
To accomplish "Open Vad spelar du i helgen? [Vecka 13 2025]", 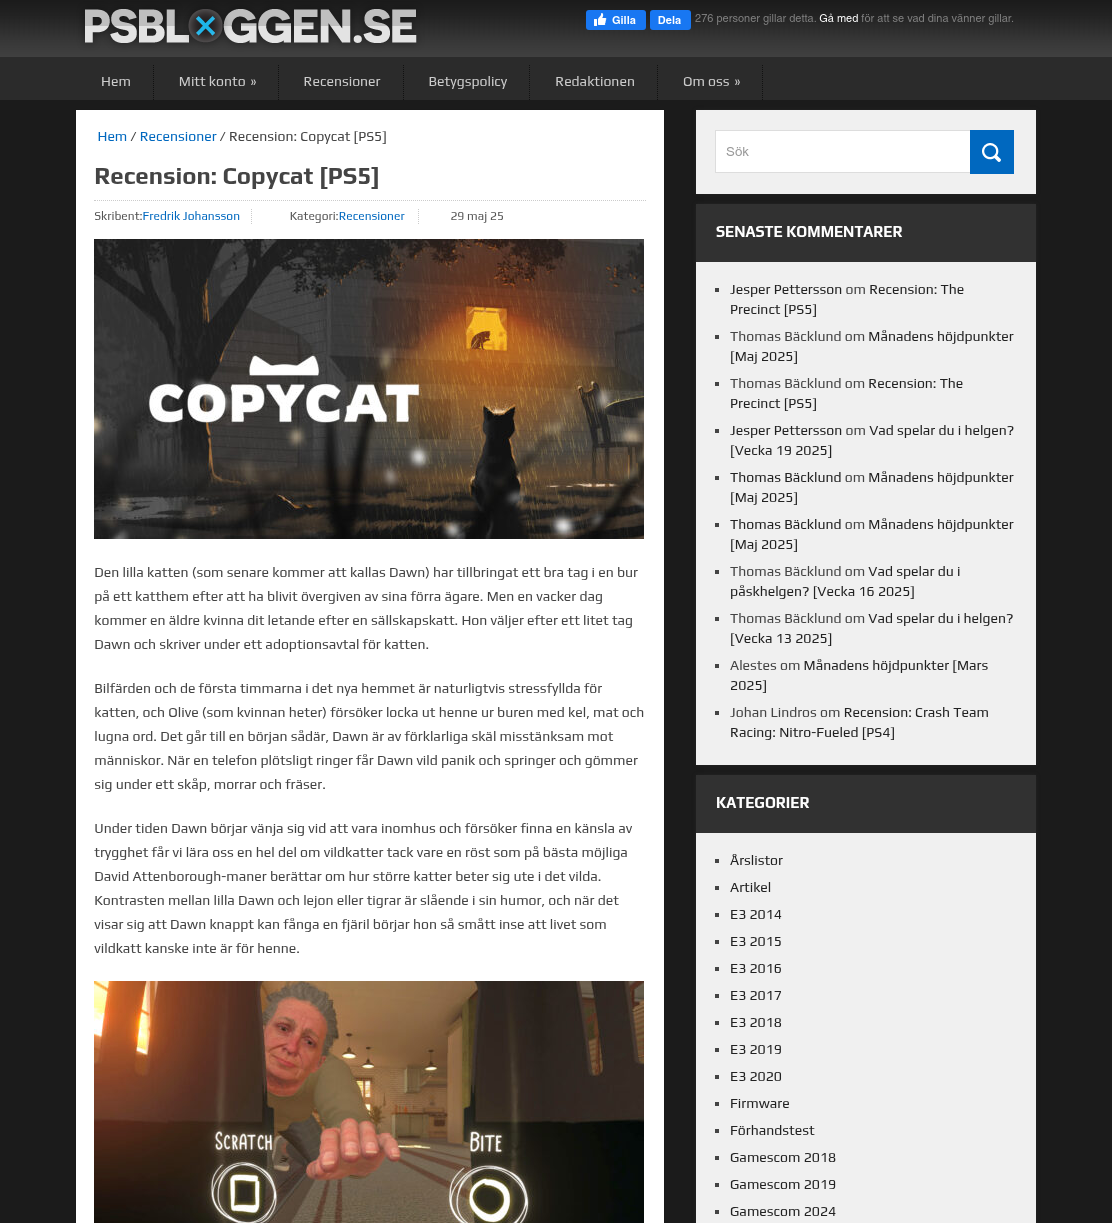I will click(x=872, y=628).
